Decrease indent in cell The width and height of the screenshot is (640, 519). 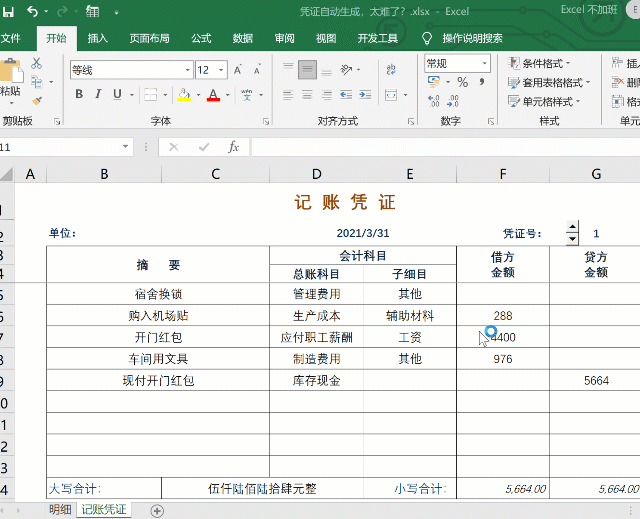coord(346,95)
